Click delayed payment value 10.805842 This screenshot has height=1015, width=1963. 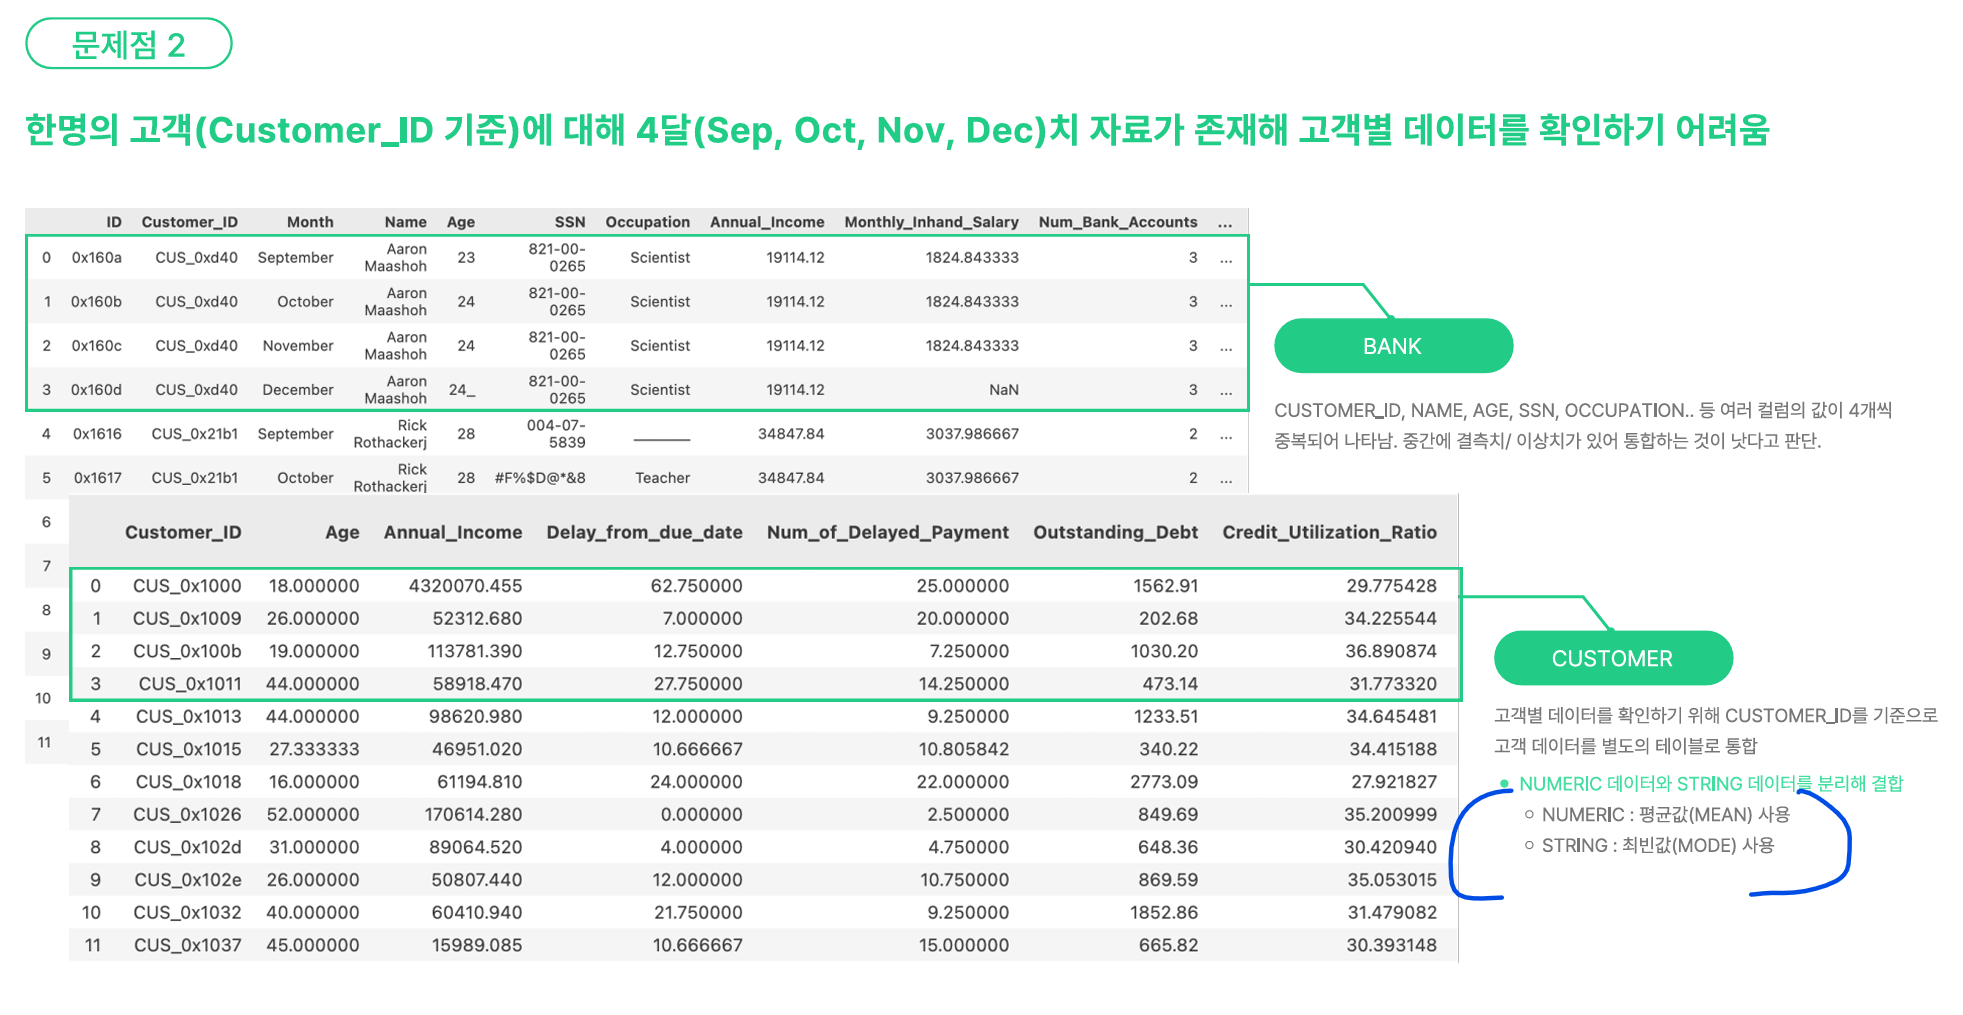point(963,749)
